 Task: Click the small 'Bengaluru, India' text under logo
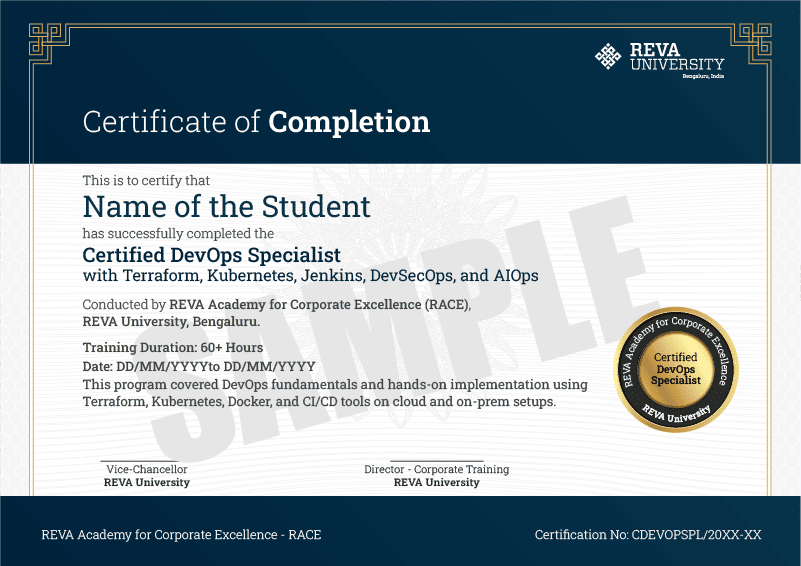[703, 76]
